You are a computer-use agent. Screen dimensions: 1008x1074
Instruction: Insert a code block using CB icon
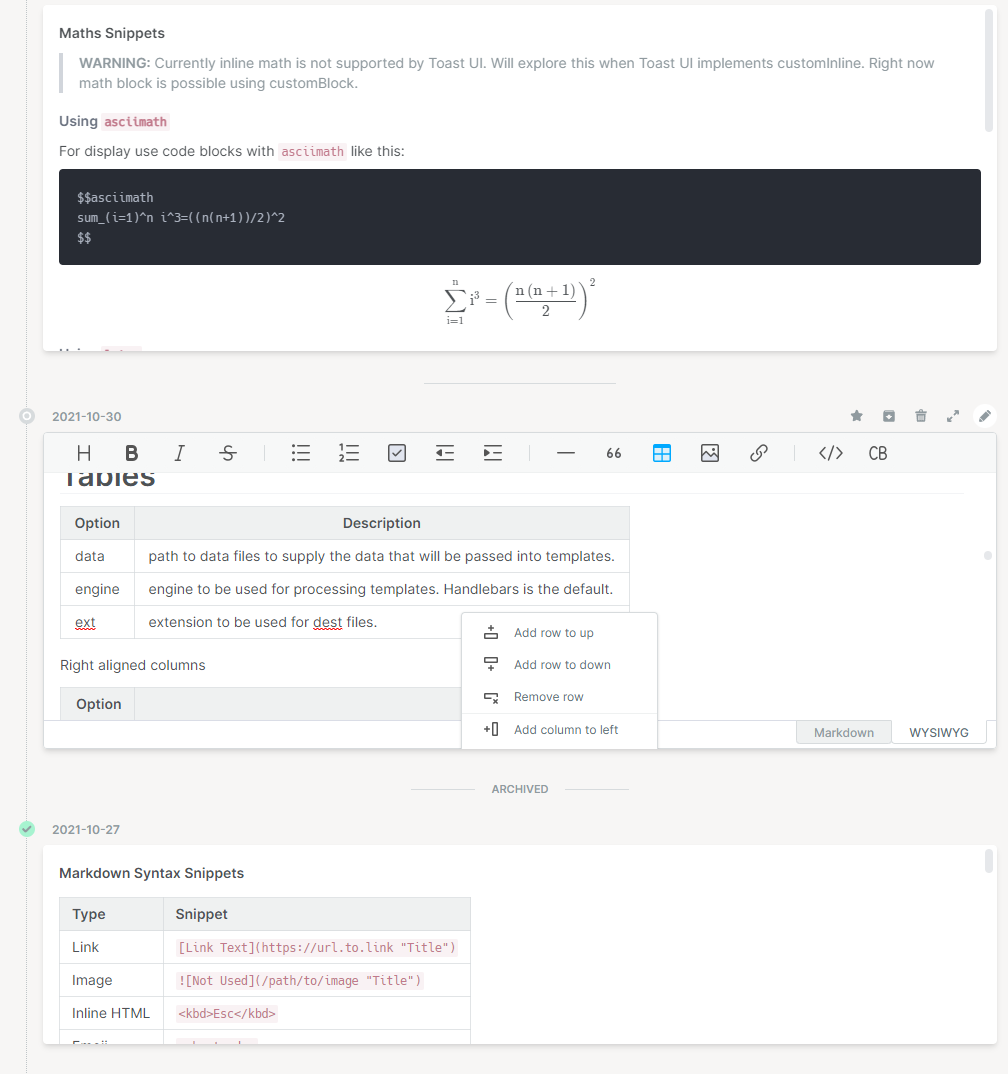tap(878, 453)
